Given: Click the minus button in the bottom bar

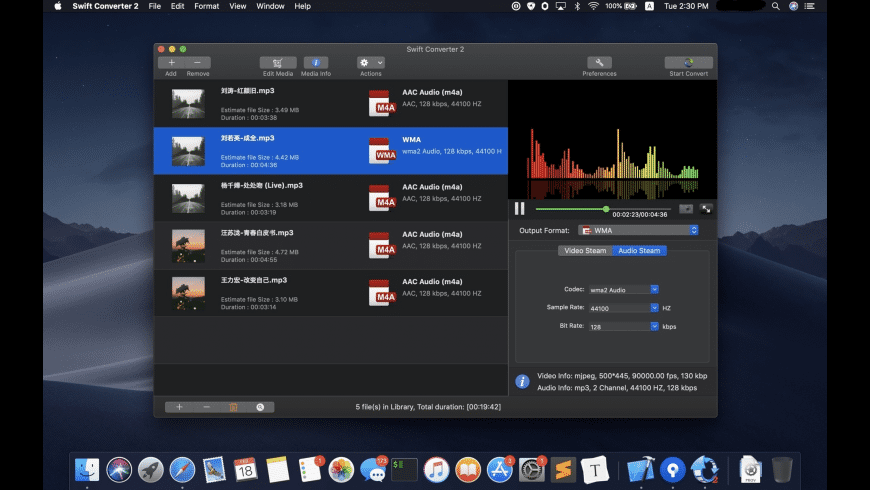Looking at the screenshot, I should tap(206, 407).
